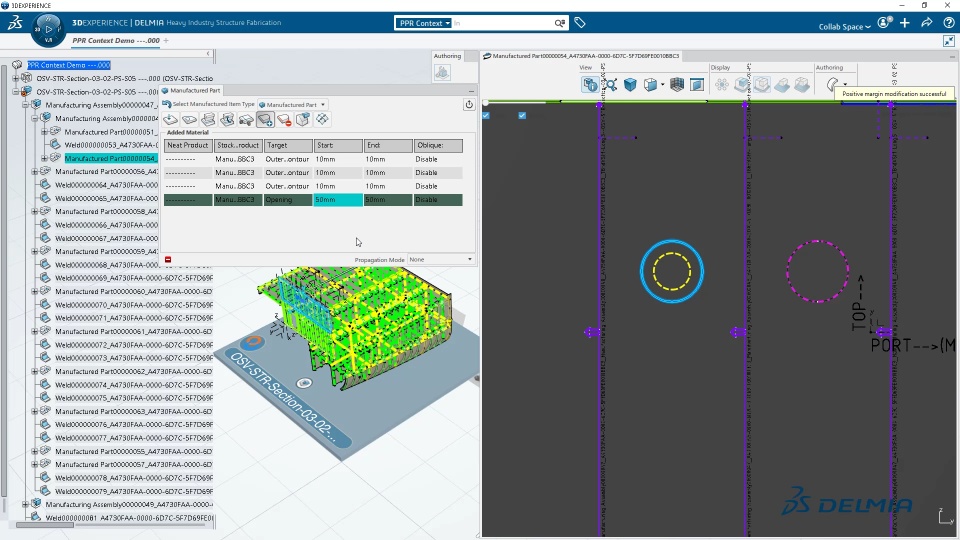Click the search input field in top bar
Image resolution: width=960 pixels, height=540 pixels.
click(502, 23)
